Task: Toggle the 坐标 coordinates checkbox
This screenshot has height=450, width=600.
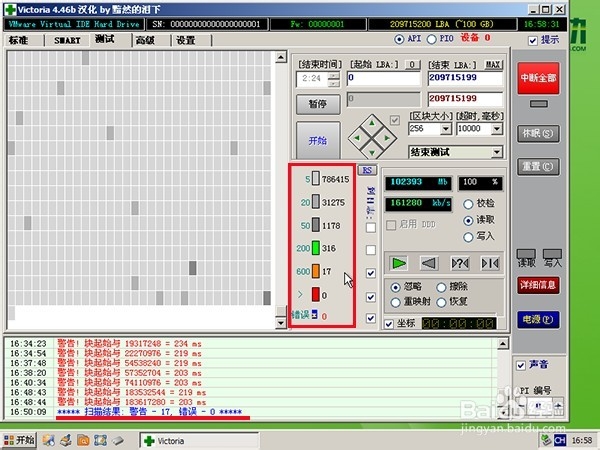Action: pos(389,324)
